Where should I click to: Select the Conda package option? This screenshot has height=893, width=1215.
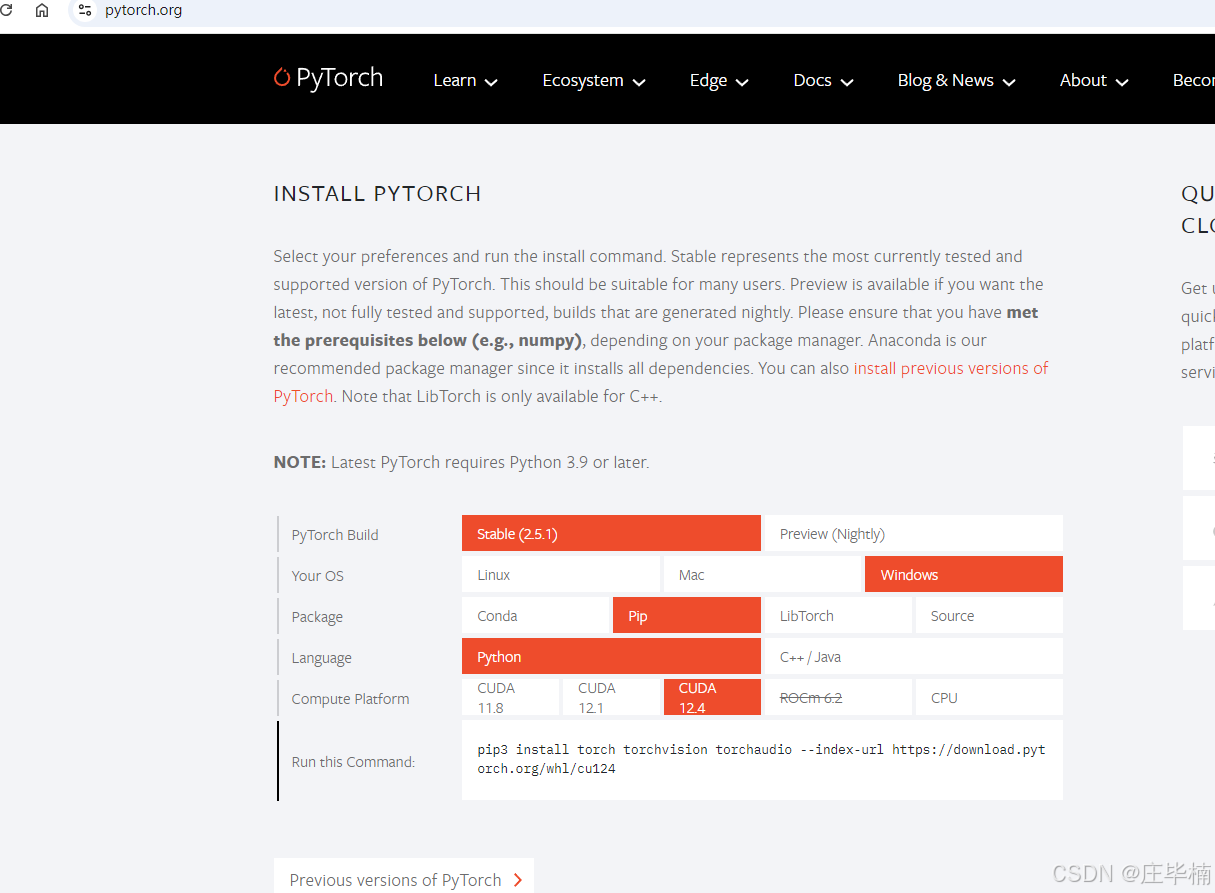click(x=535, y=616)
